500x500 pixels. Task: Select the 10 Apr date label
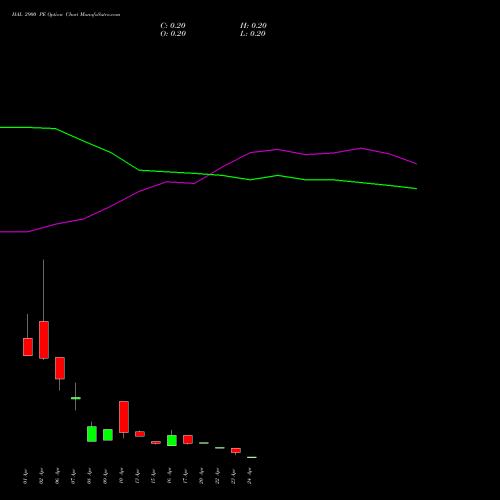coord(122,476)
